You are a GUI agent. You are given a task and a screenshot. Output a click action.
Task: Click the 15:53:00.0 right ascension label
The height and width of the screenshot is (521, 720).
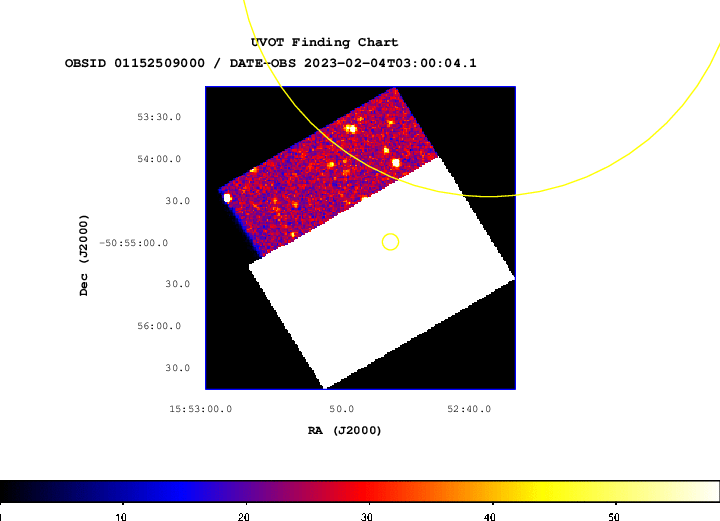[x=201, y=409]
